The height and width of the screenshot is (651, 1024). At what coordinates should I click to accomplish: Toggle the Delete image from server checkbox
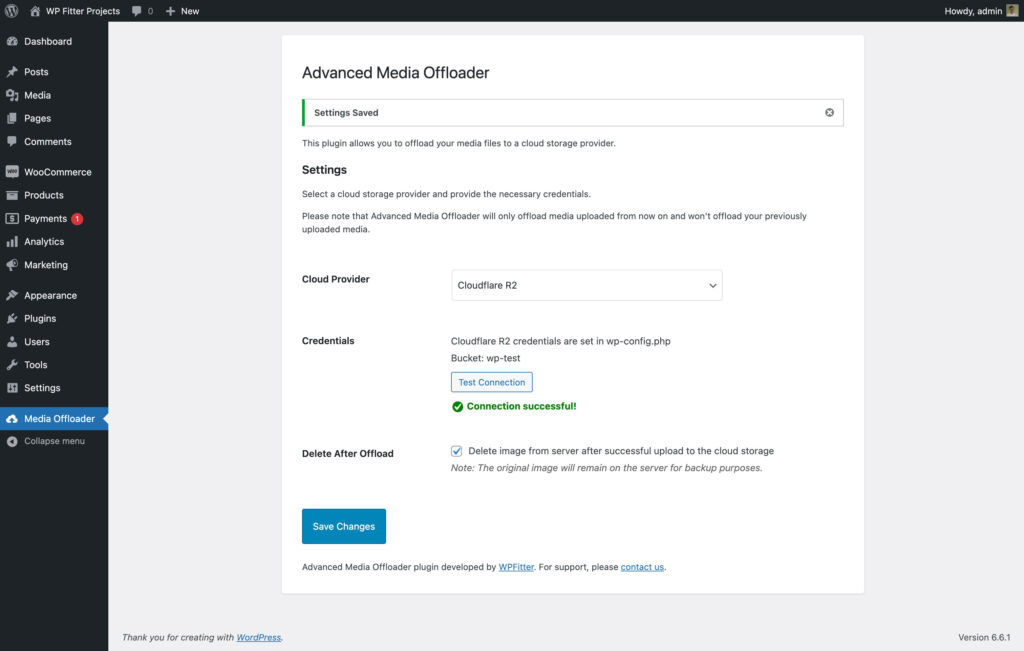pos(457,451)
